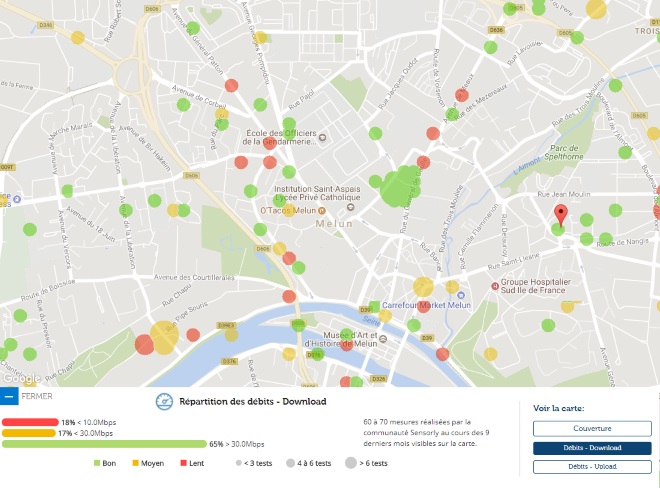Click the small grey '< 3 tests' legend circle

tap(239, 463)
